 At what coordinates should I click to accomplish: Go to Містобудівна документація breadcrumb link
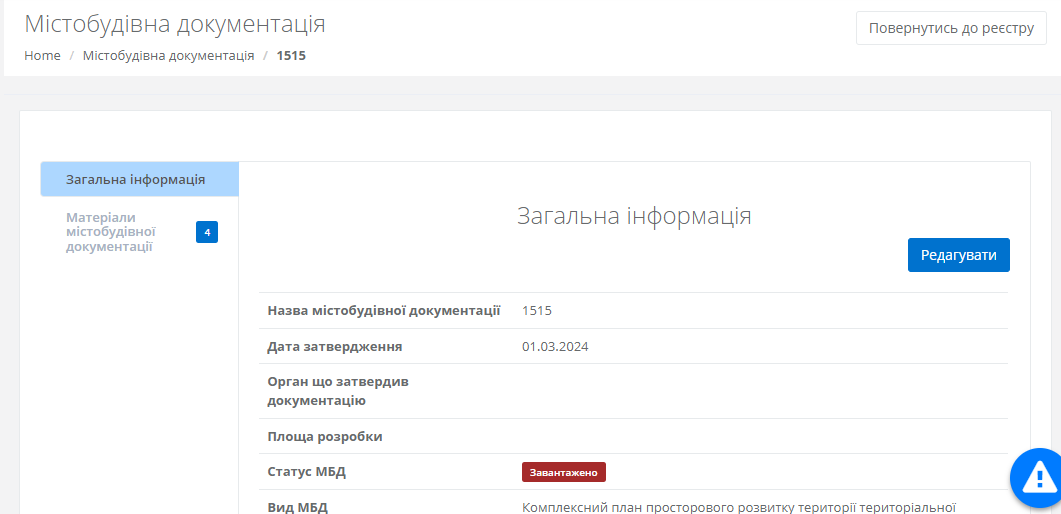[168, 56]
